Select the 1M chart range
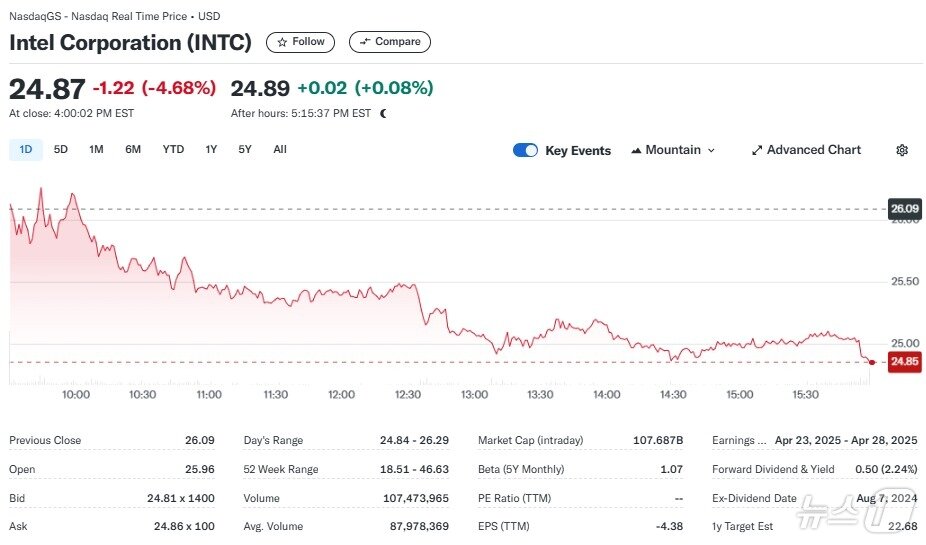926x545 pixels. pyautogui.click(x=96, y=149)
